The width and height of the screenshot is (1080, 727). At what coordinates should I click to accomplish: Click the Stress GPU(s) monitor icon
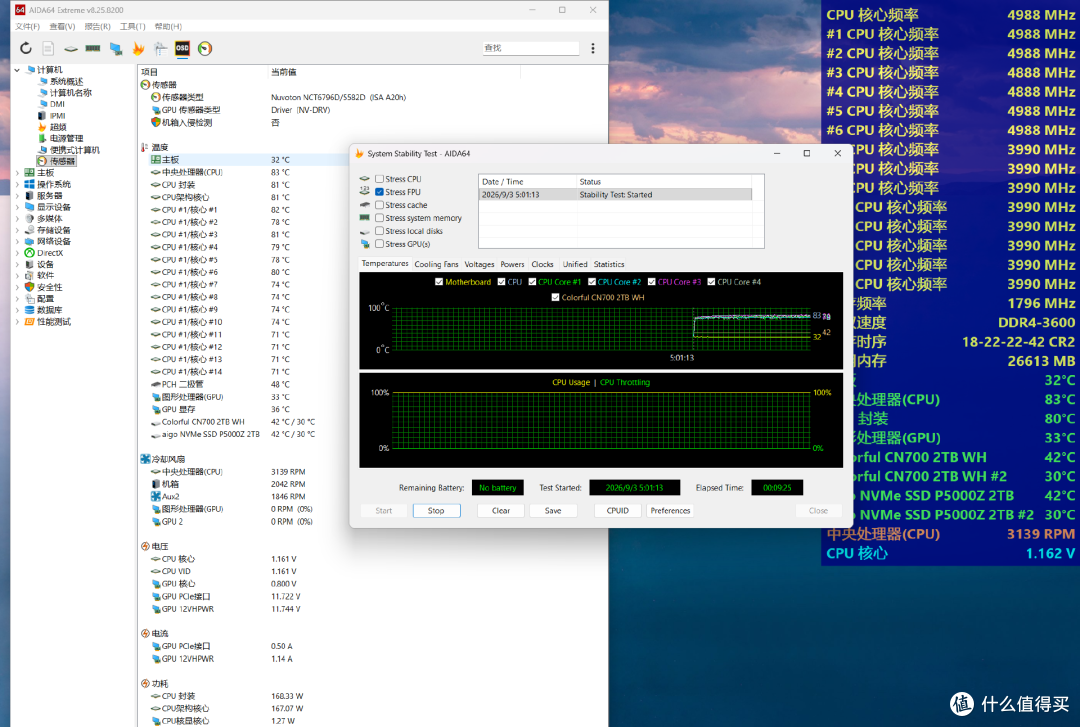364,244
